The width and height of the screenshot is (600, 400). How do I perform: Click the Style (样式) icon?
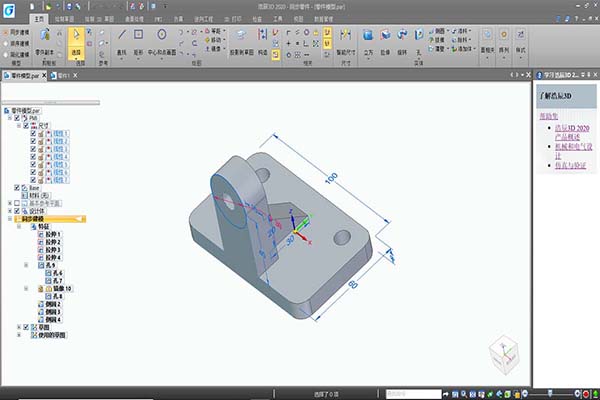[x=520, y=35]
